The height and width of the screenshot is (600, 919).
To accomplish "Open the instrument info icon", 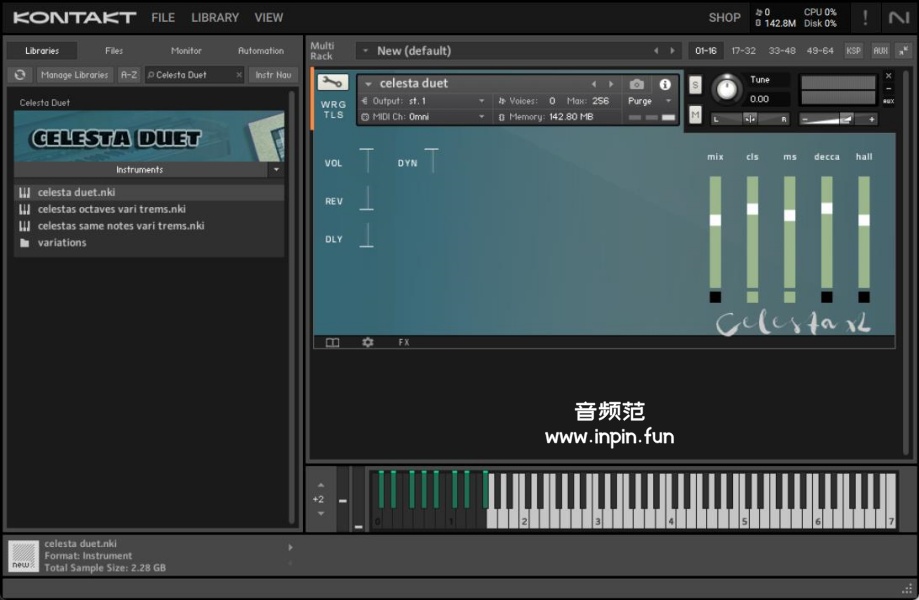I will pos(665,84).
